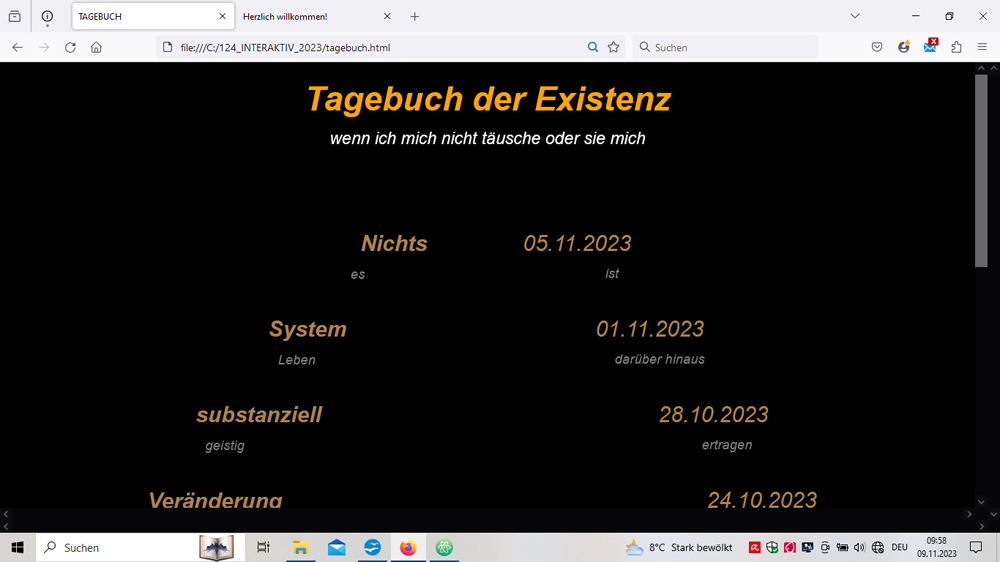Open the notification center icon
1000x562 pixels.
click(x=976, y=547)
